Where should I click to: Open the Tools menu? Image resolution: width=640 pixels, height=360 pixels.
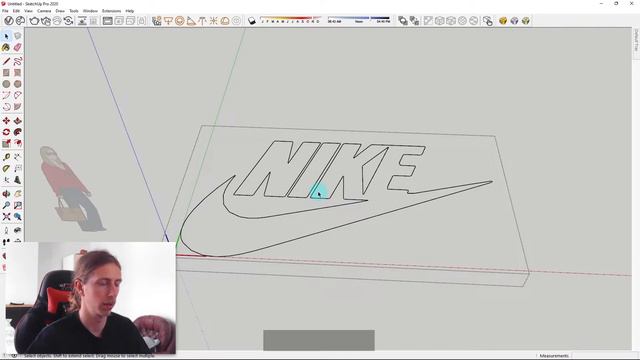point(74,11)
